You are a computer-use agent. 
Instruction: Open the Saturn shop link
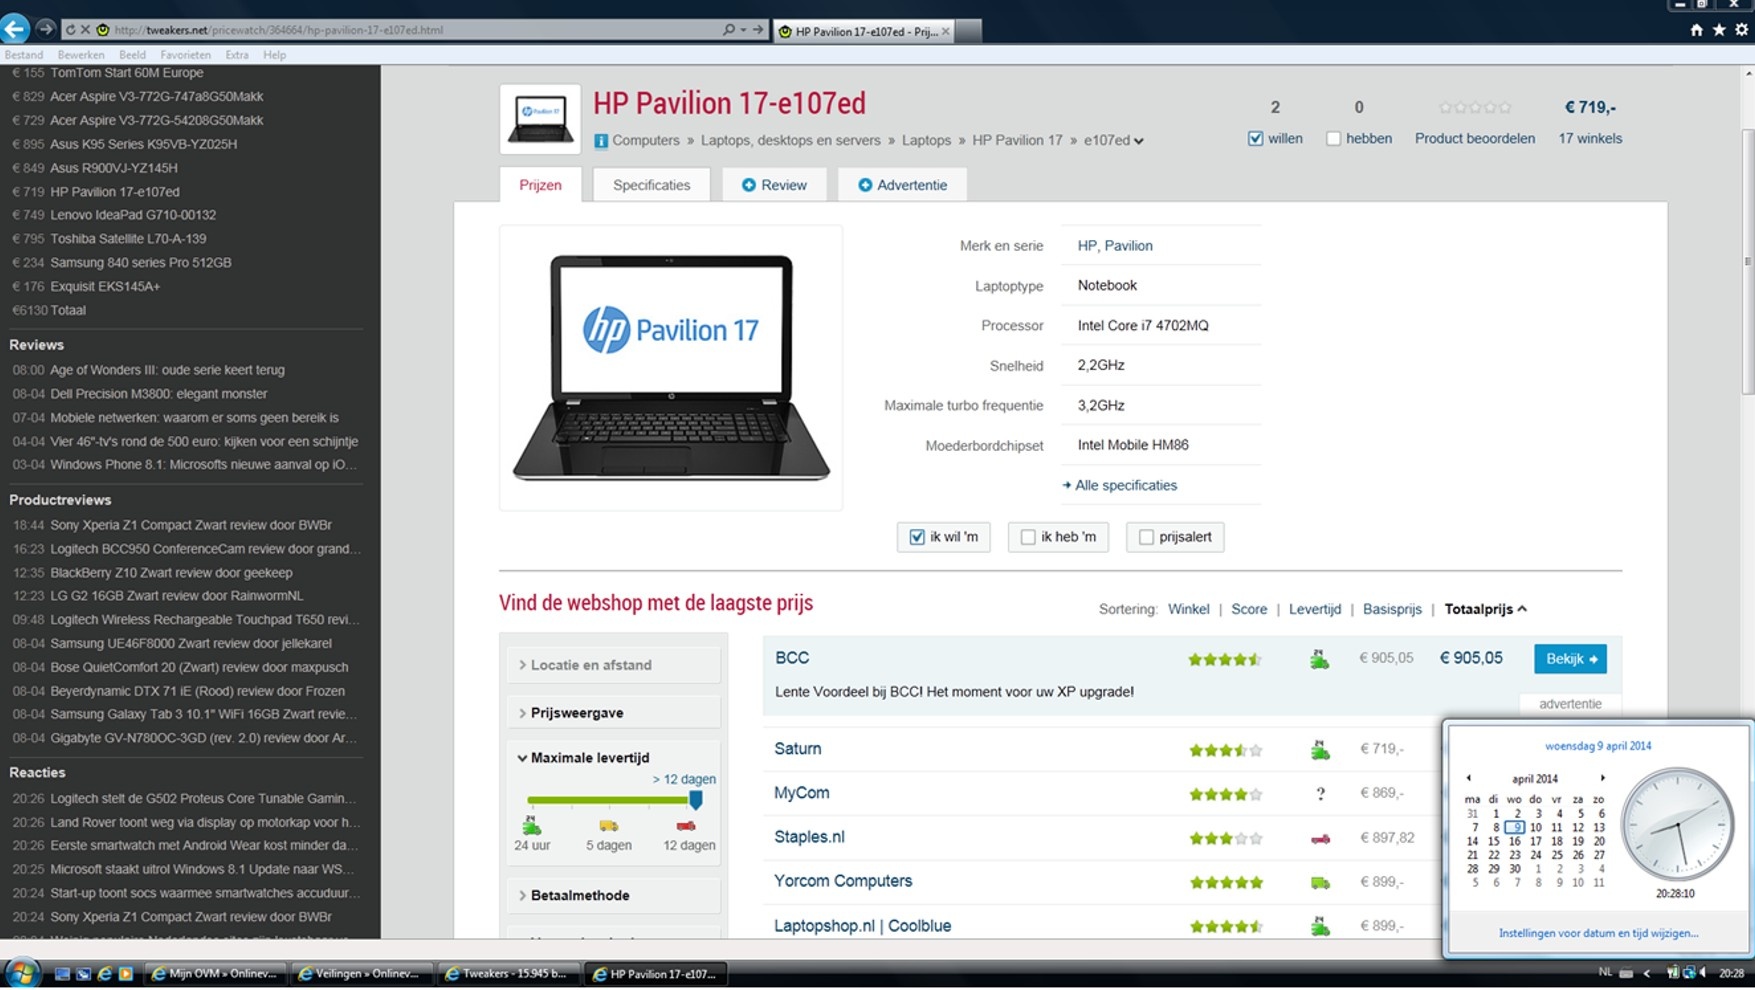pos(797,749)
